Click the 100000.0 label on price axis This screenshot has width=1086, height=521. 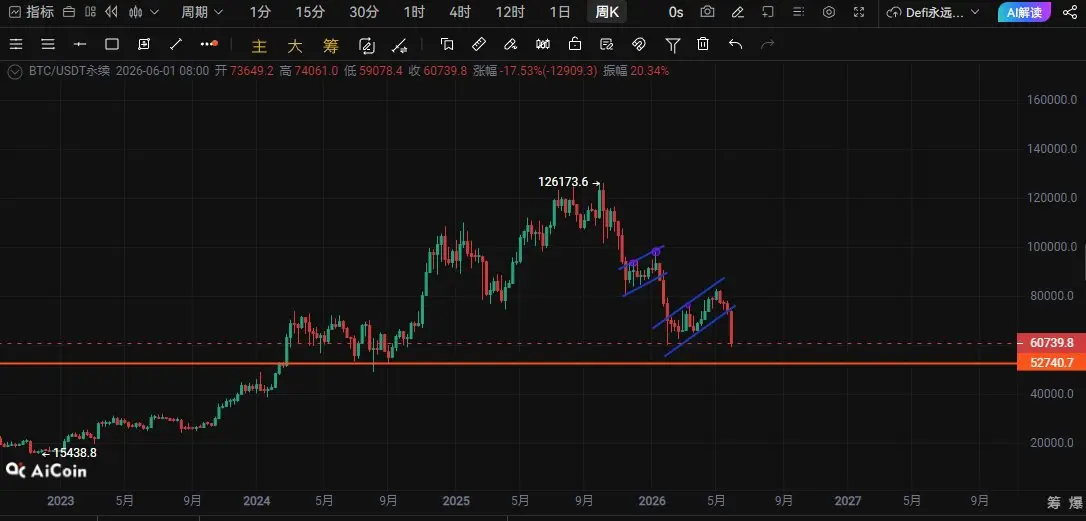pyautogui.click(x=1051, y=247)
